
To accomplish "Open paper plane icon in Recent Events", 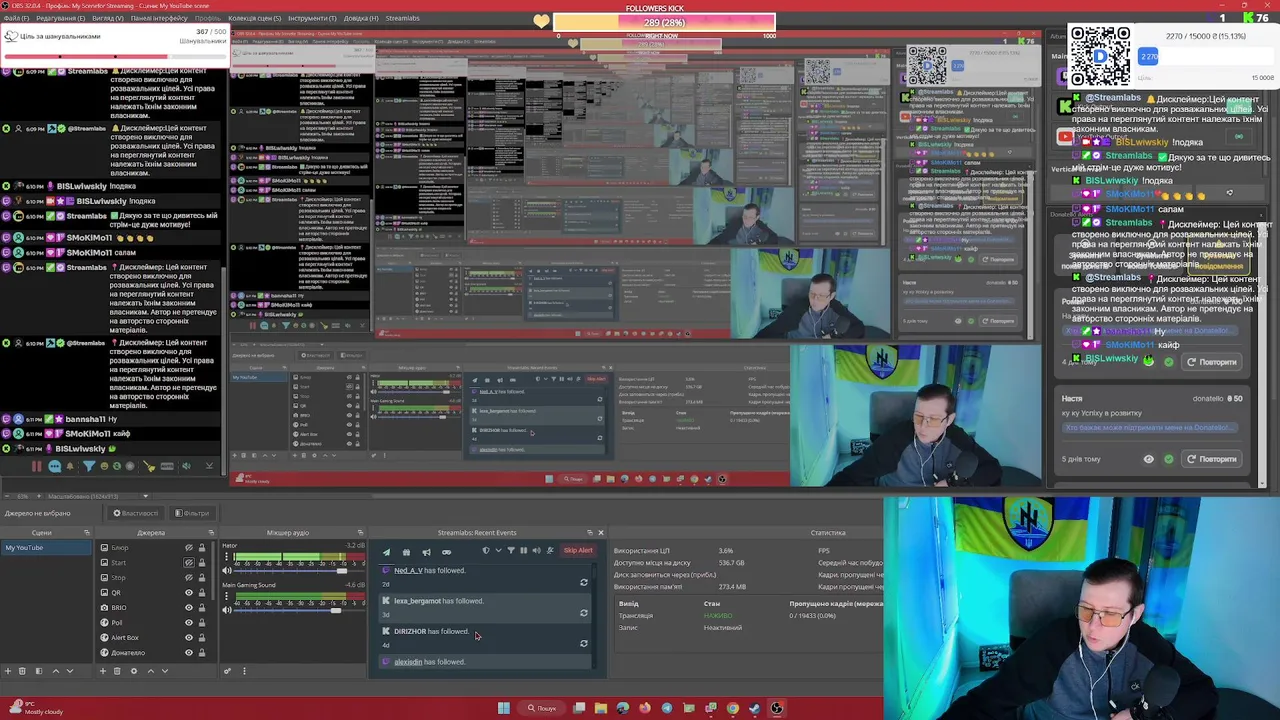I will (x=386, y=552).
